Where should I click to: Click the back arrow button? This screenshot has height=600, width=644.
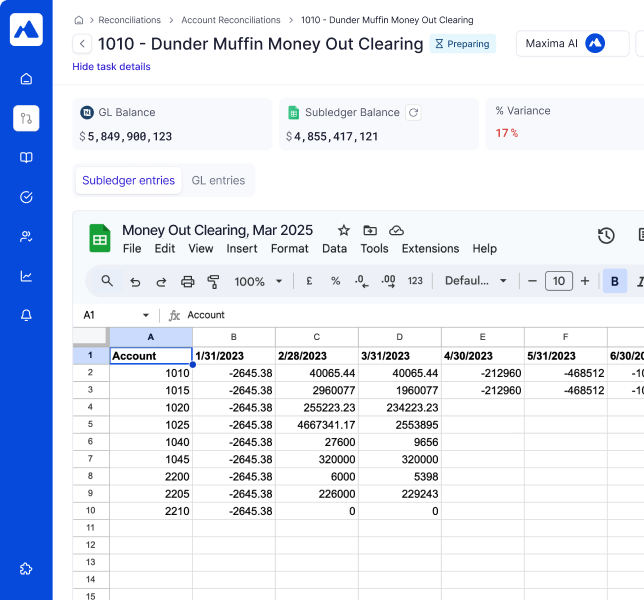point(82,44)
